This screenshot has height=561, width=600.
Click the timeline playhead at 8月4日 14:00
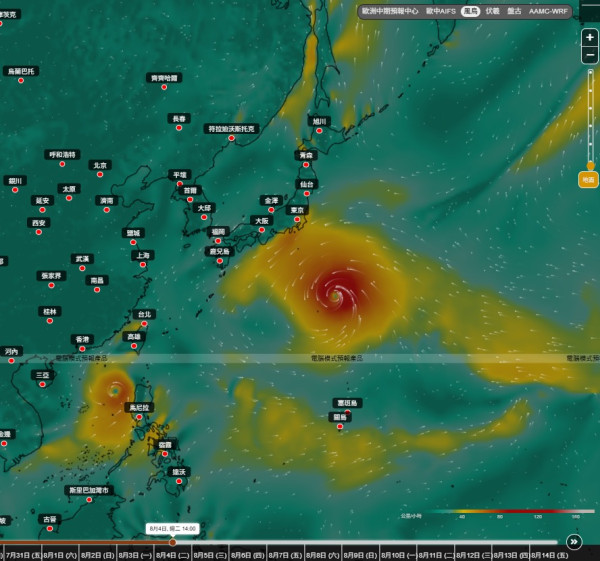click(173, 542)
